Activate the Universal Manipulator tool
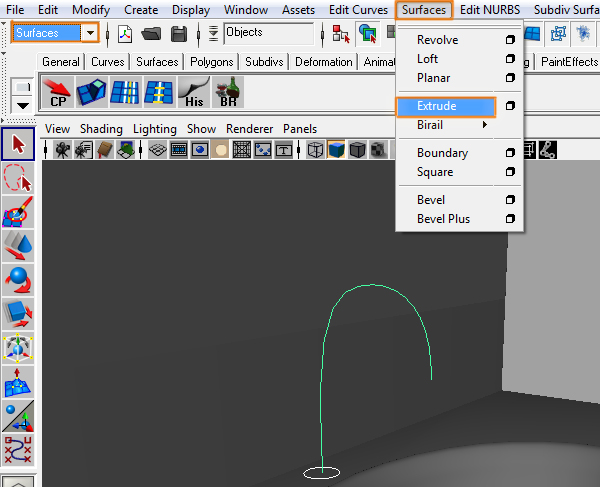 point(18,348)
